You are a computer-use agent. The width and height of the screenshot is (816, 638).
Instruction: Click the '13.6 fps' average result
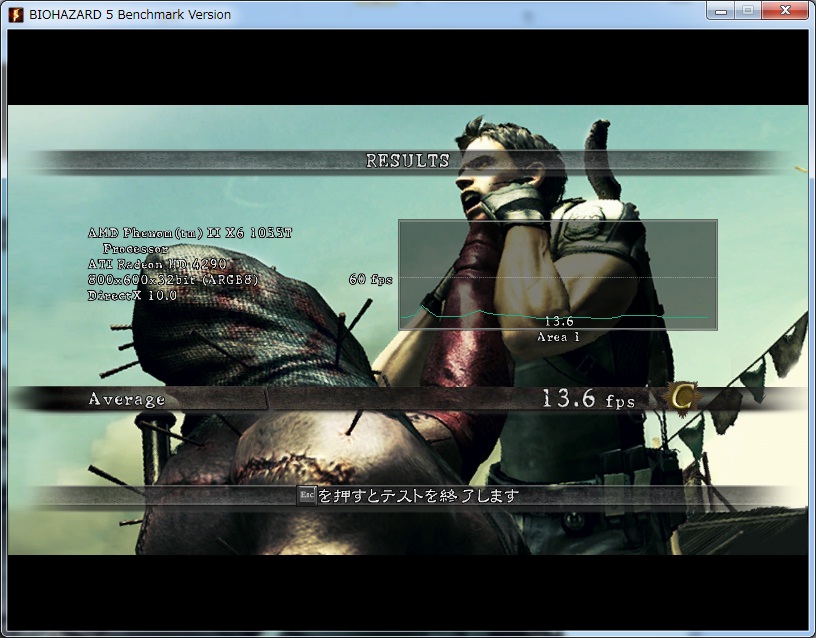coord(589,399)
